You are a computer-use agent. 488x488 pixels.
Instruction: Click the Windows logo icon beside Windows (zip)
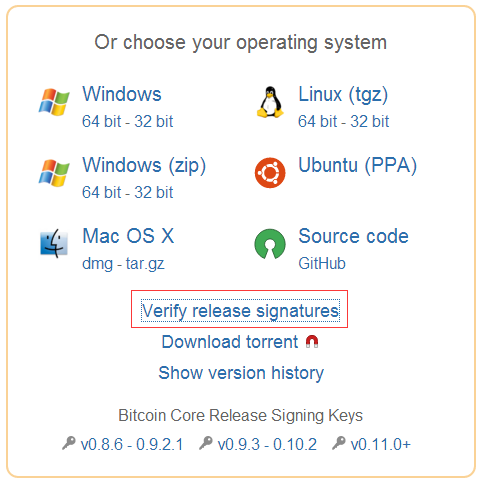click(x=54, y=173)
